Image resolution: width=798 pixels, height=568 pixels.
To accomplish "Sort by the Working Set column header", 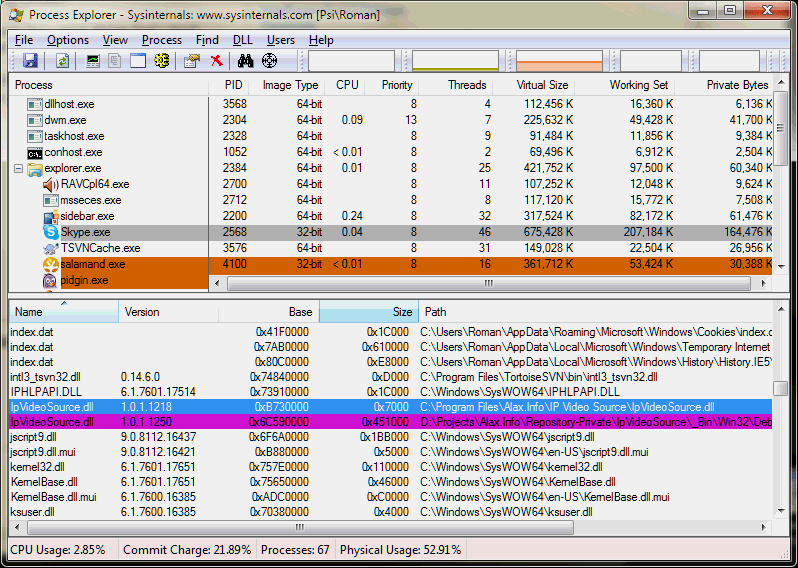I will click(626, 85).
